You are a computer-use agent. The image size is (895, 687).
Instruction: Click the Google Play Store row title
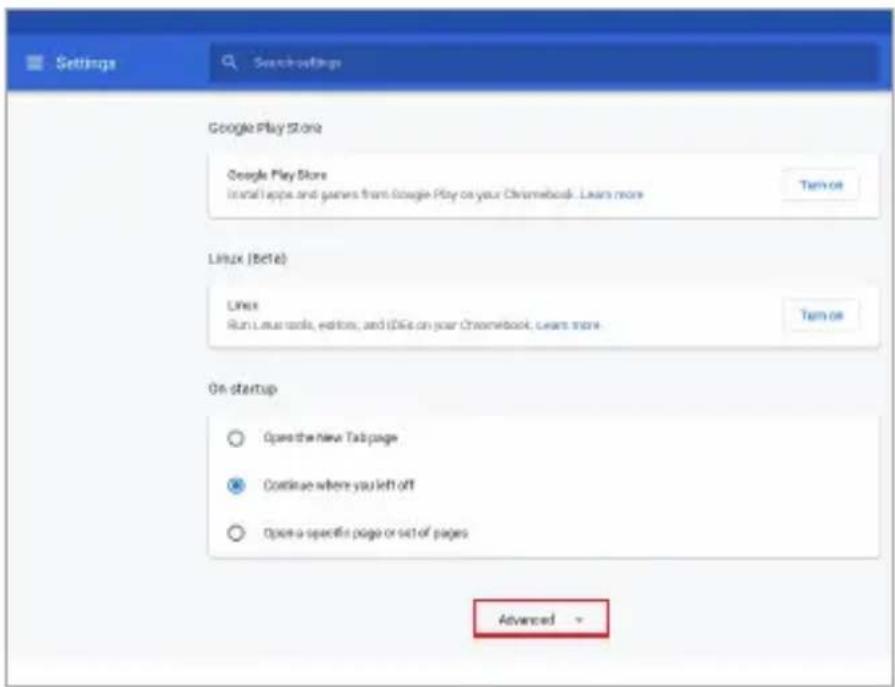[277, 175]
